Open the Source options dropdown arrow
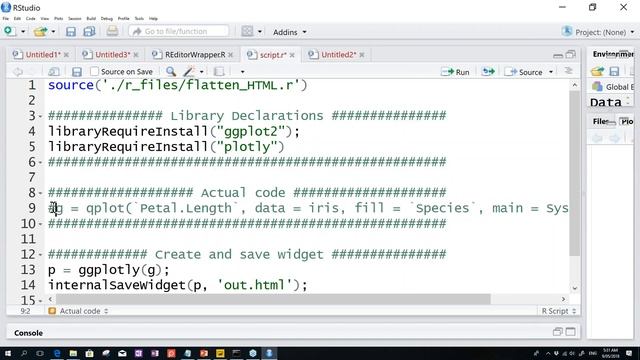 click(551, 72)
